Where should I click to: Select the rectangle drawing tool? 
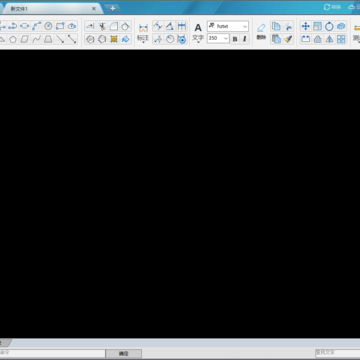(60, 26)
